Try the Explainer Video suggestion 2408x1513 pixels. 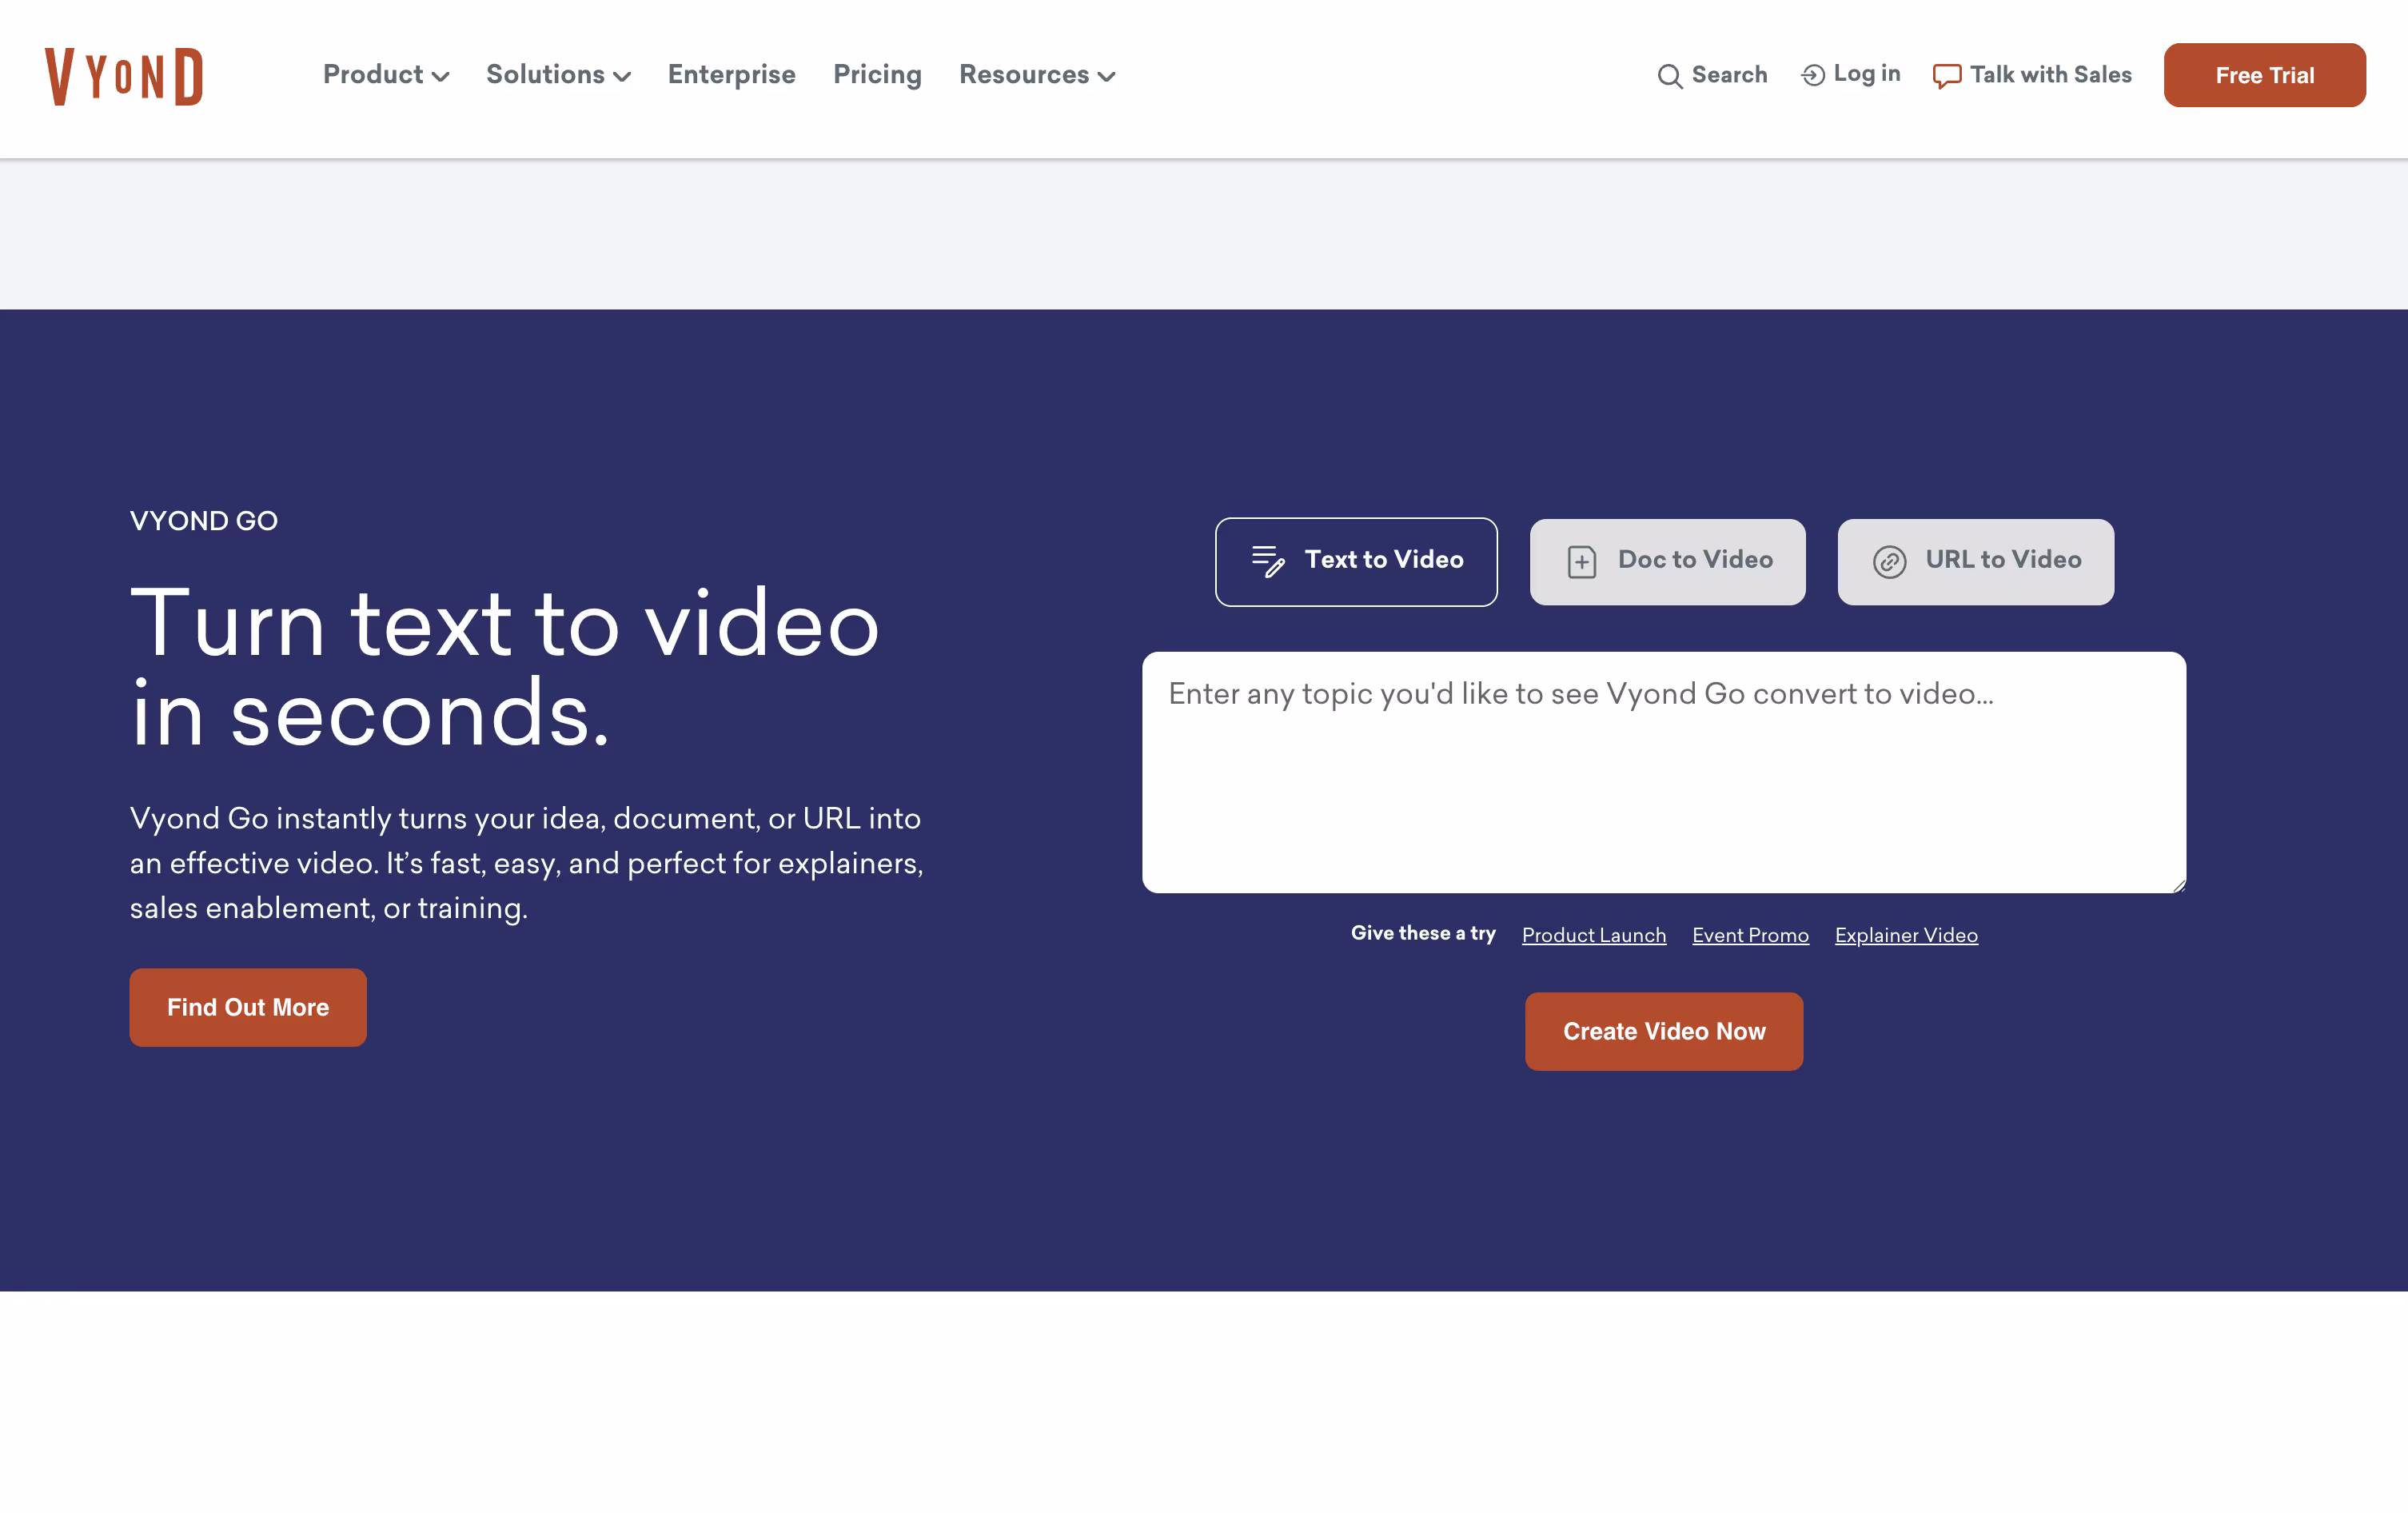coord(1906,935)
